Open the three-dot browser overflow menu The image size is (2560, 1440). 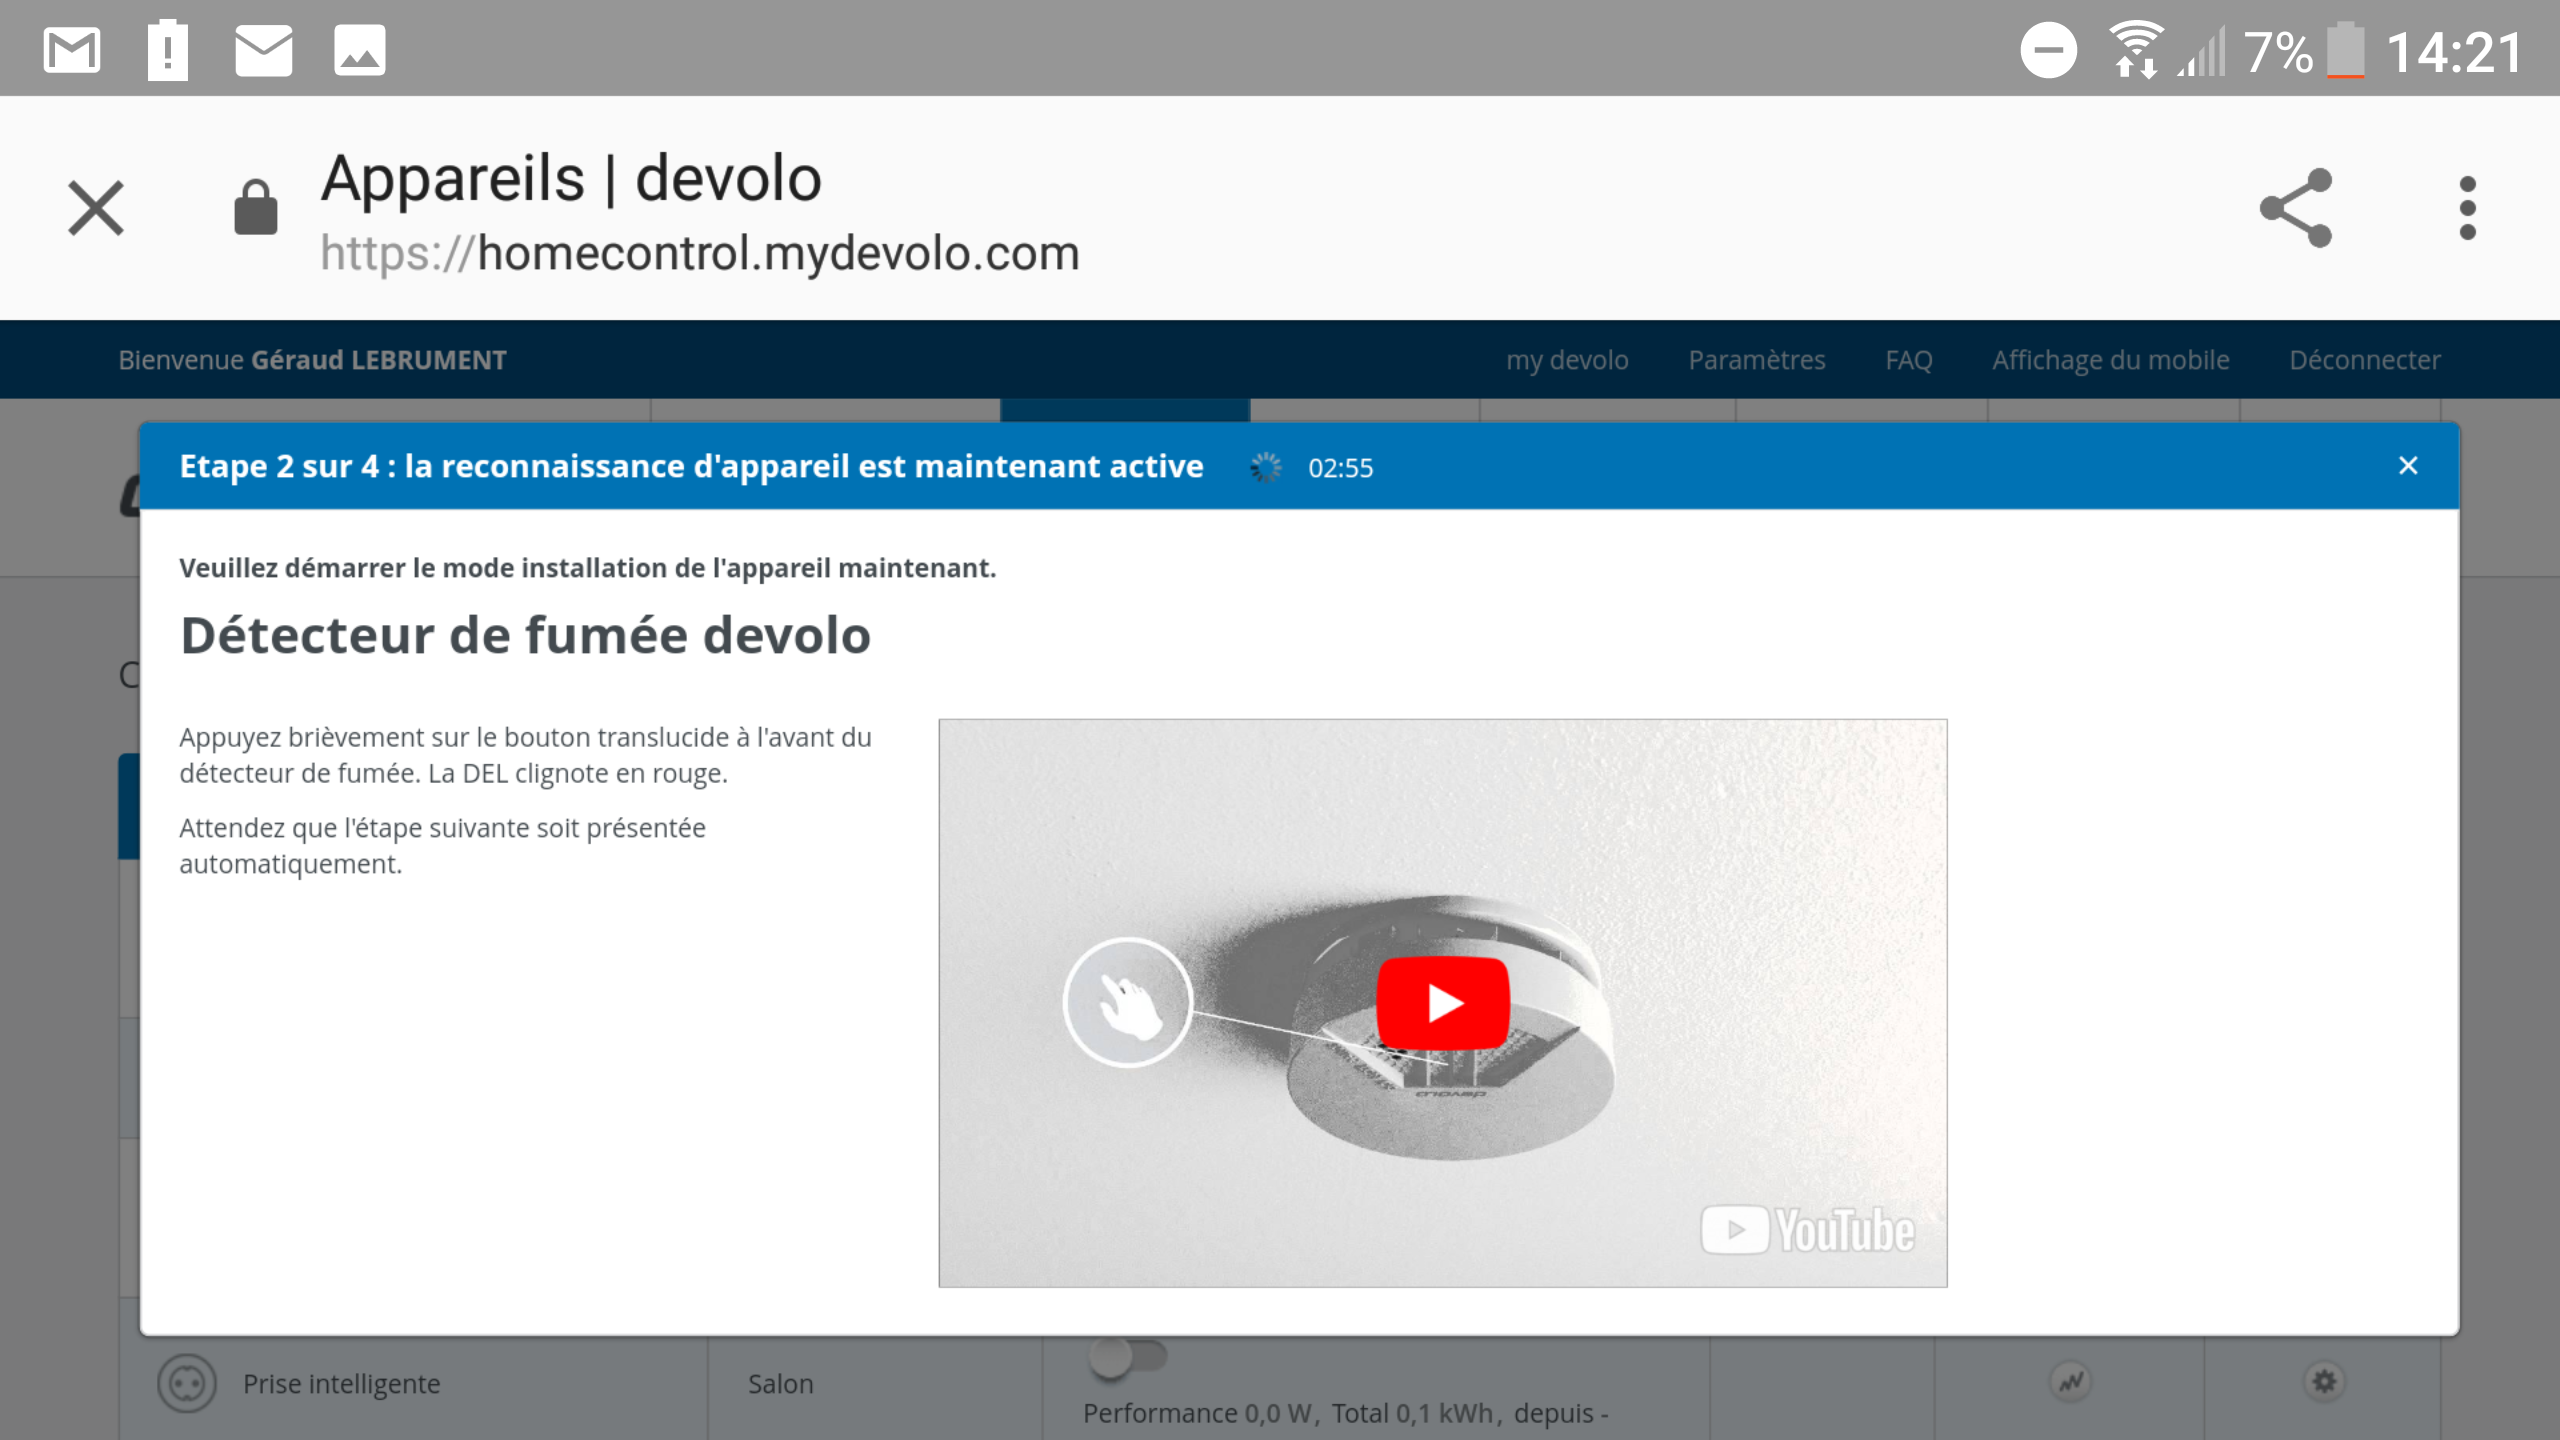(x=2468, y=208)
